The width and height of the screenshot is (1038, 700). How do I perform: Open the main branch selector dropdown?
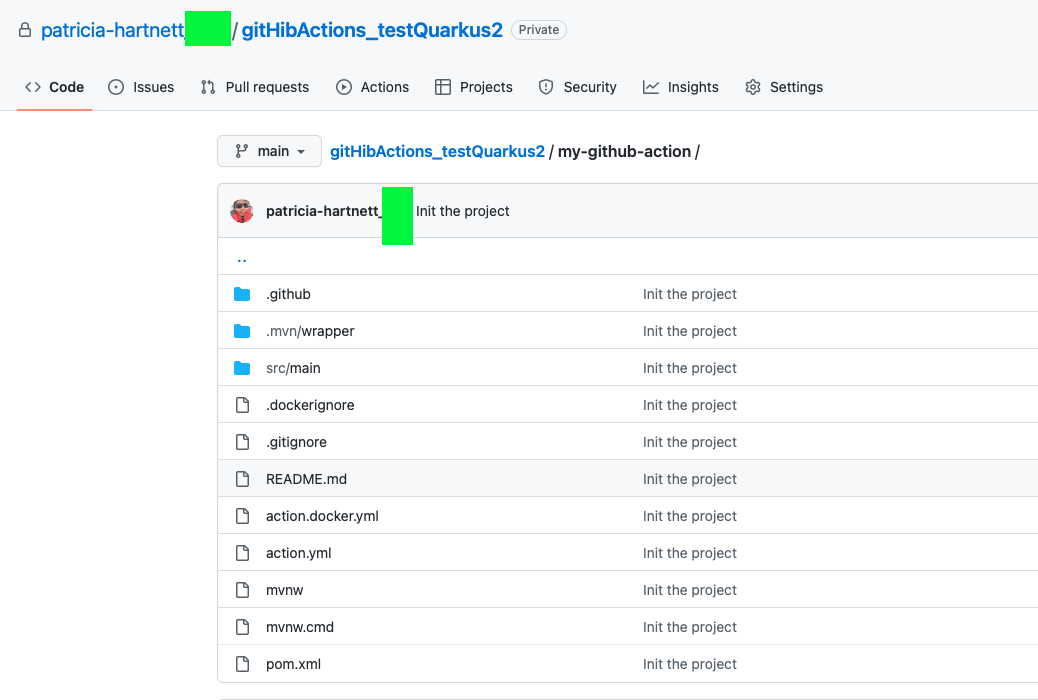pos(269,151)
